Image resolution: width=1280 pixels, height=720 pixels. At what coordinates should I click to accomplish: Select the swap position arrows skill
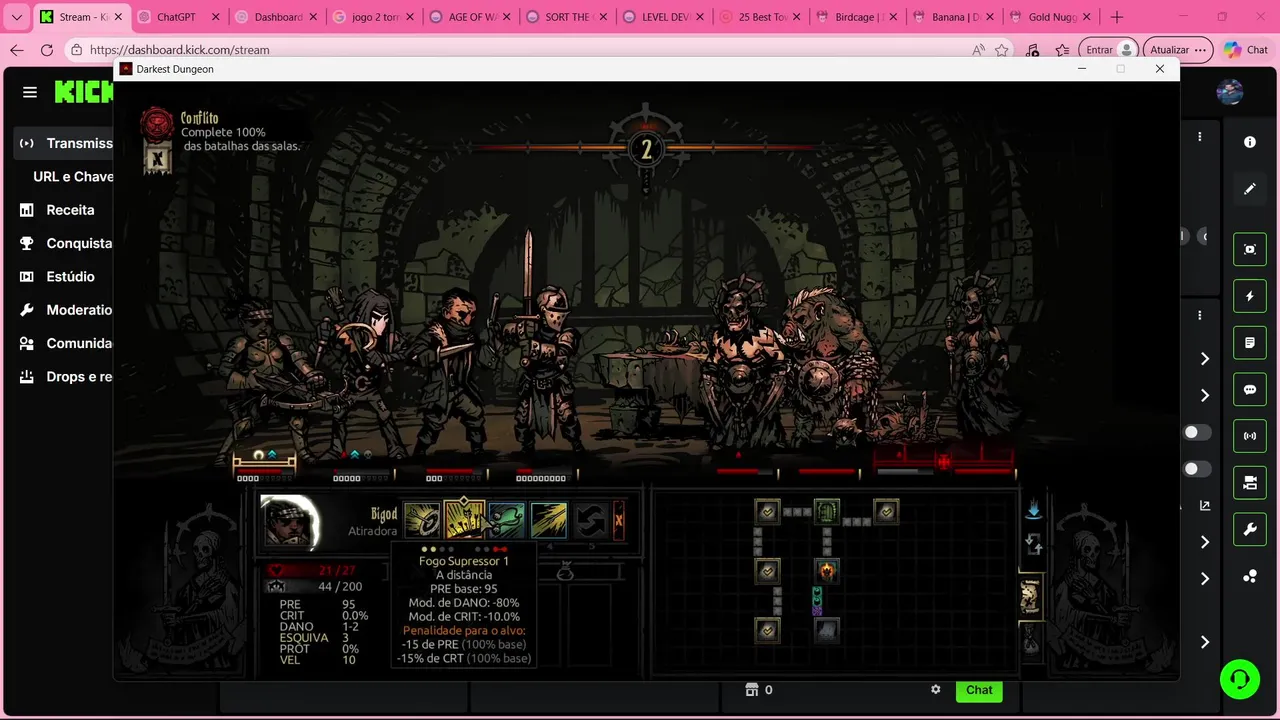(591, 520)
